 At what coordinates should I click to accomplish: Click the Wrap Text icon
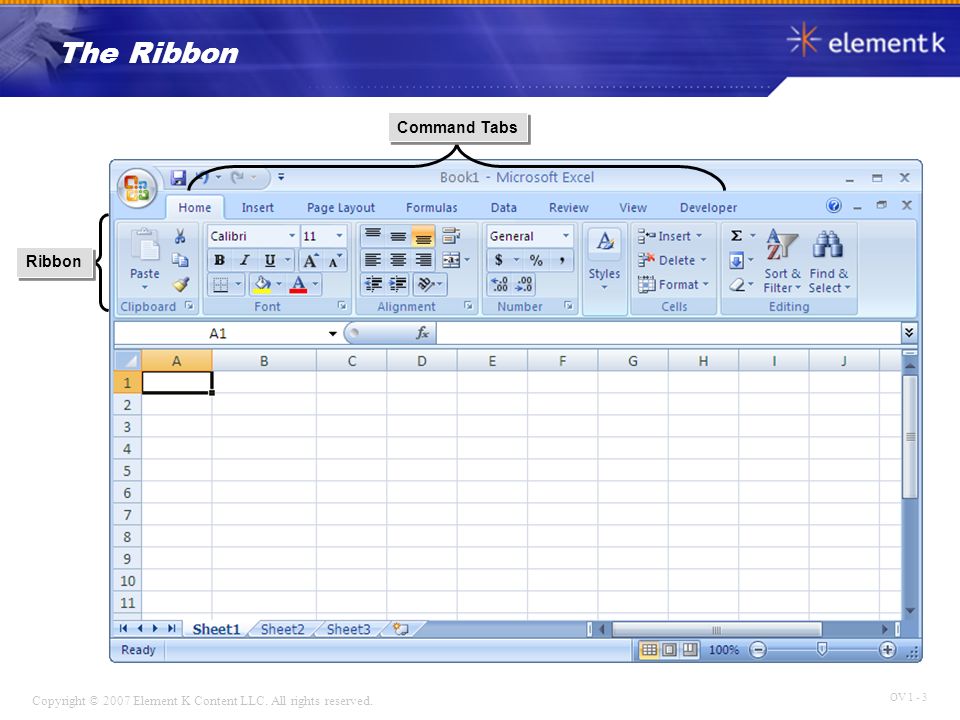tap(451, 236)
